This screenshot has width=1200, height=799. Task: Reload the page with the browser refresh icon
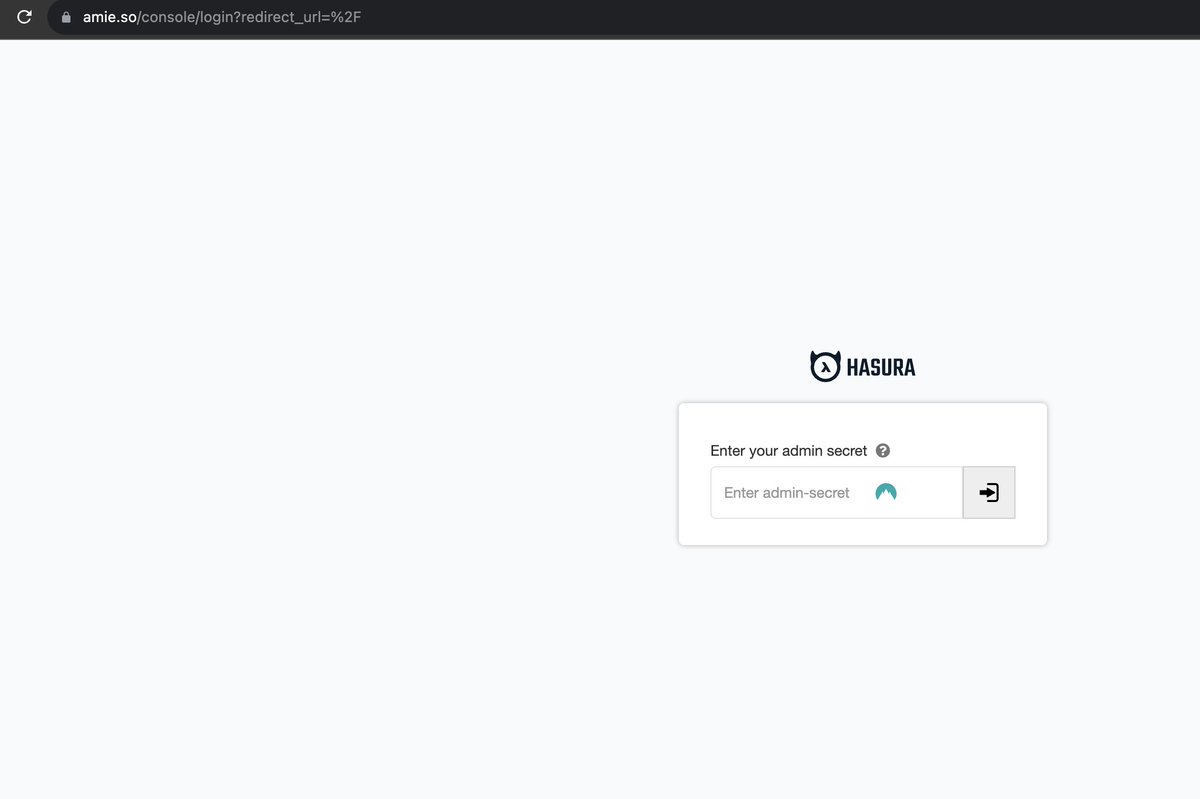pyautogui.click(x=25, y=17)
